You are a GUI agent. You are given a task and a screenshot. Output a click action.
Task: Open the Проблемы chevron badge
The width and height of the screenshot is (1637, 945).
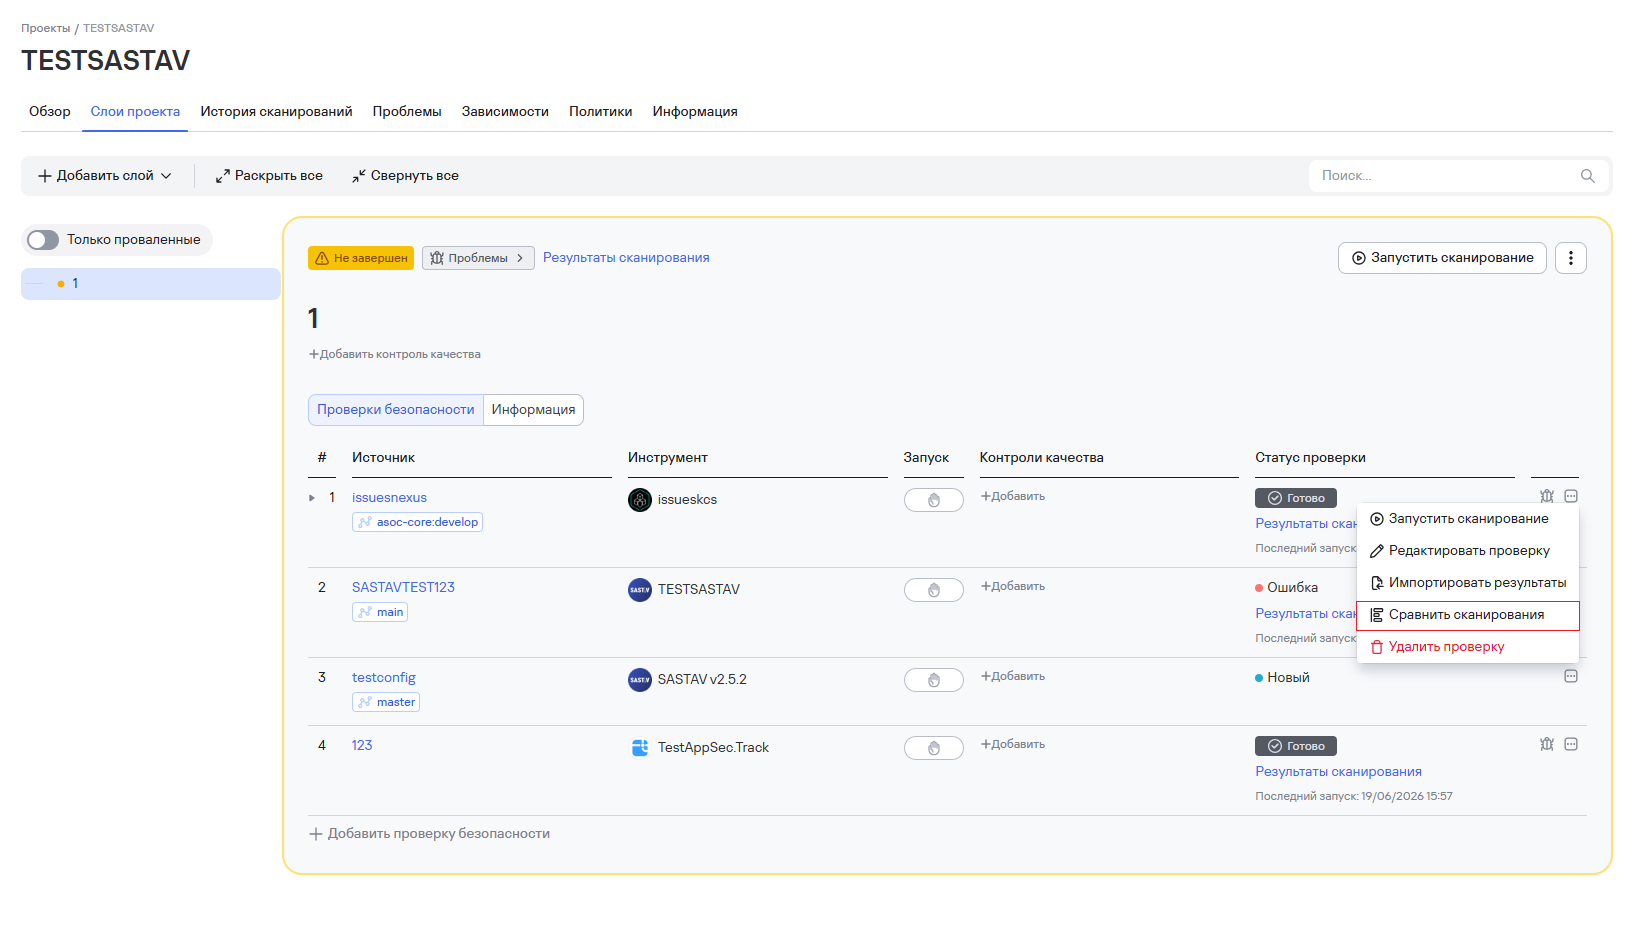coord(478,258)
